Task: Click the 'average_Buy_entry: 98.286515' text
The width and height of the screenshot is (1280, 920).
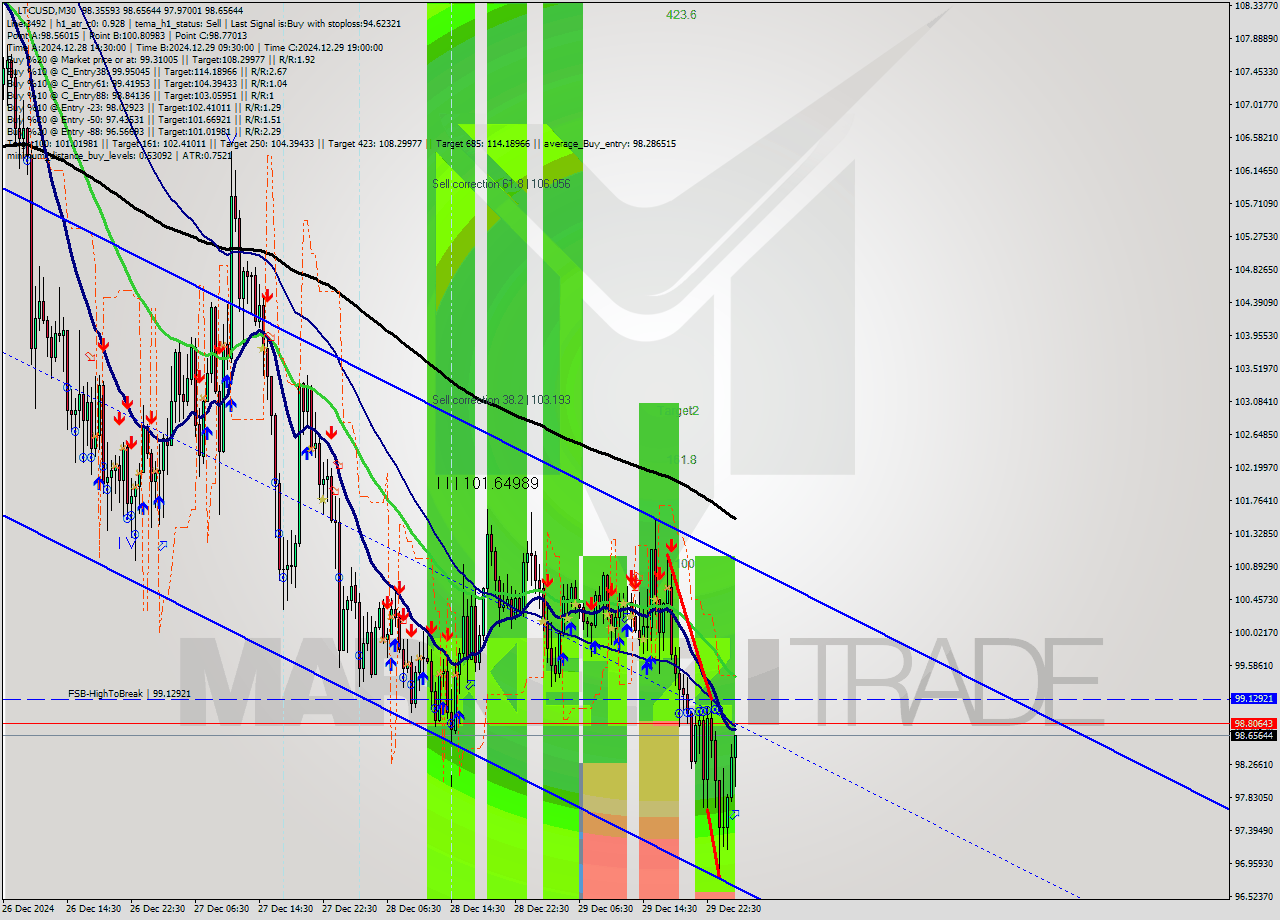Action: tap(610, 144)
